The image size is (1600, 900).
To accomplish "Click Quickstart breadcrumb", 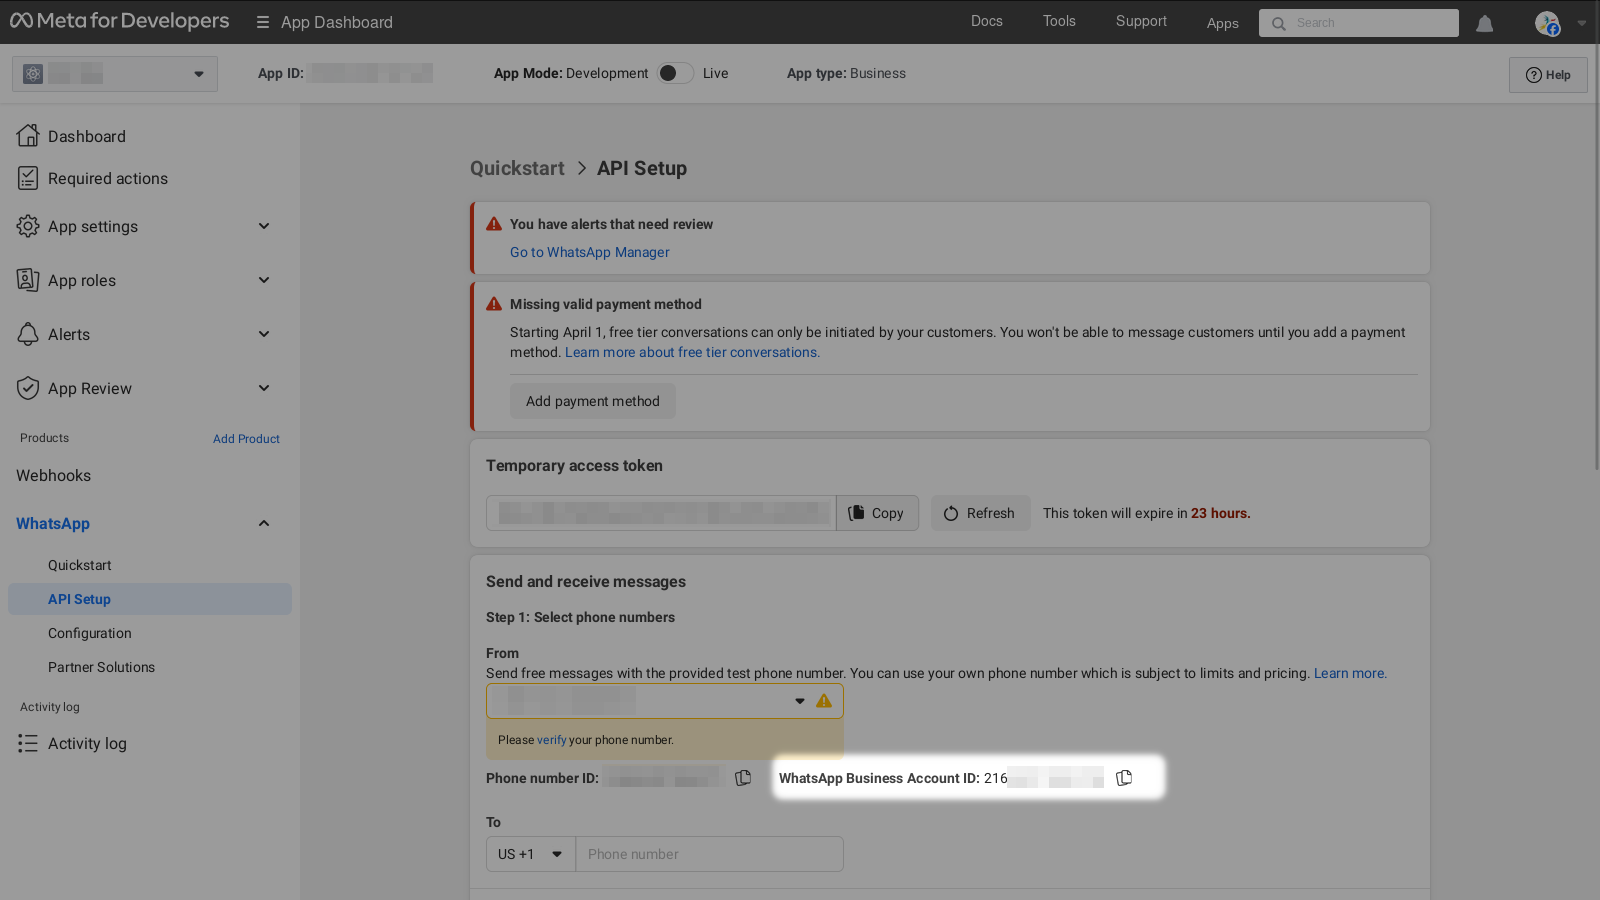I will (517, 168).
